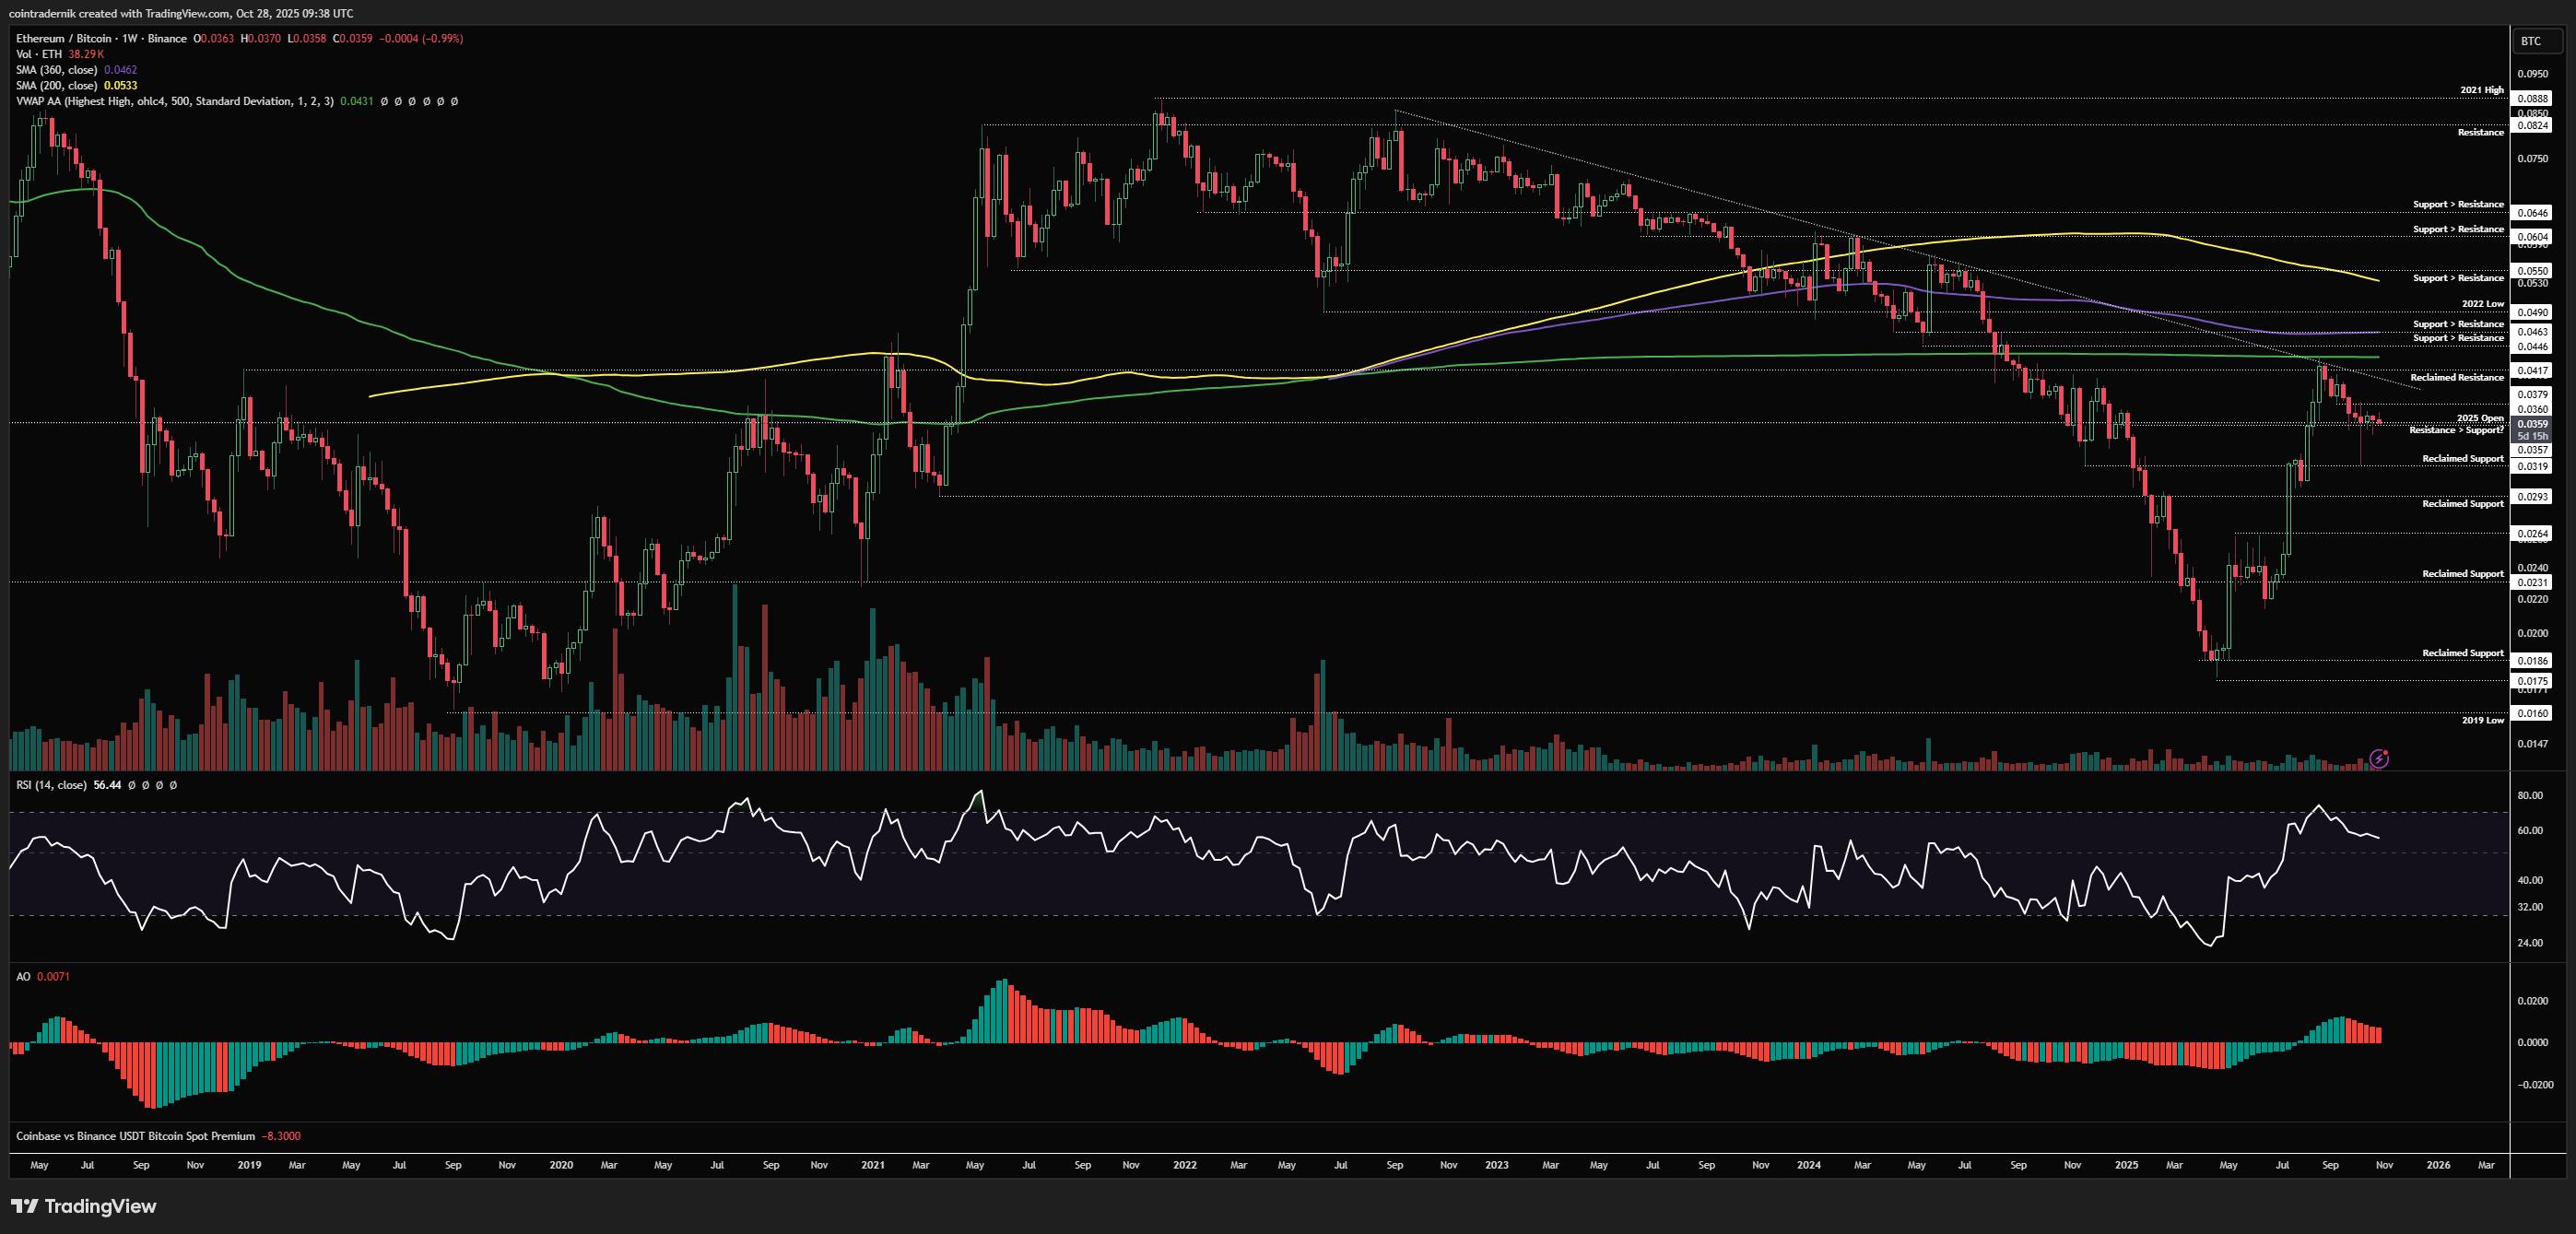Viewport: 2576px width, 1234px height.
Task: Click the 0.0888 price label for 2021 High
Action: coord(2532,98)
